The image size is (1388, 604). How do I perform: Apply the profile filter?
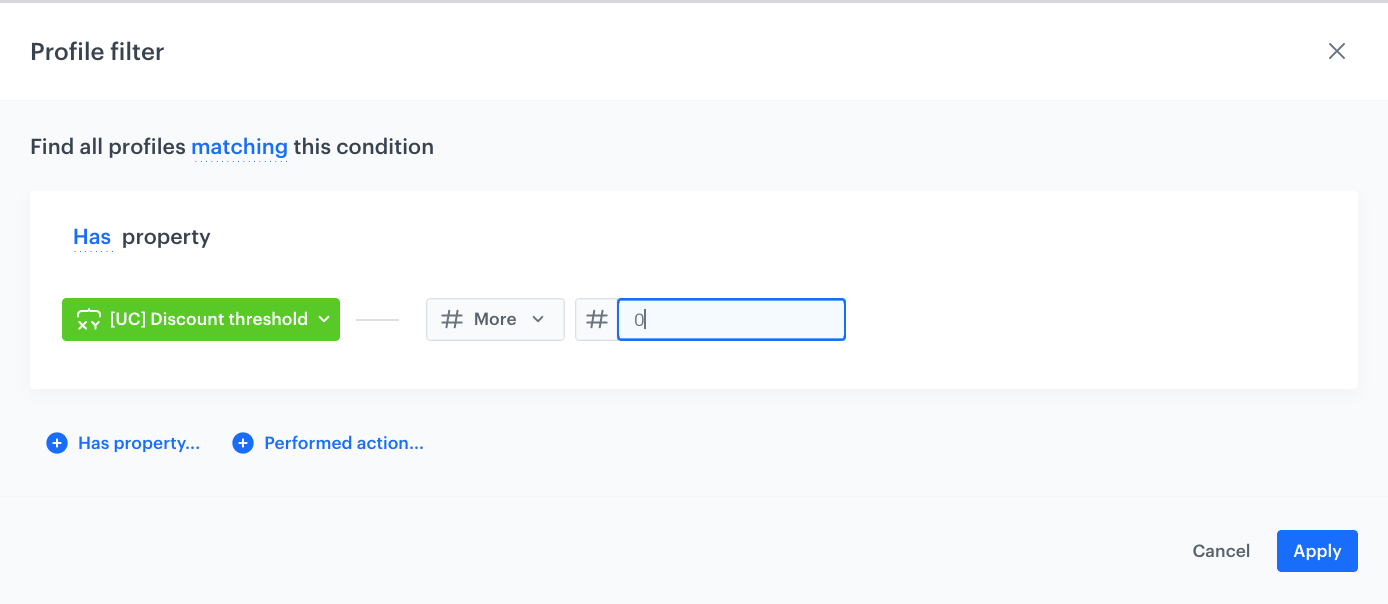(1316, 551)
